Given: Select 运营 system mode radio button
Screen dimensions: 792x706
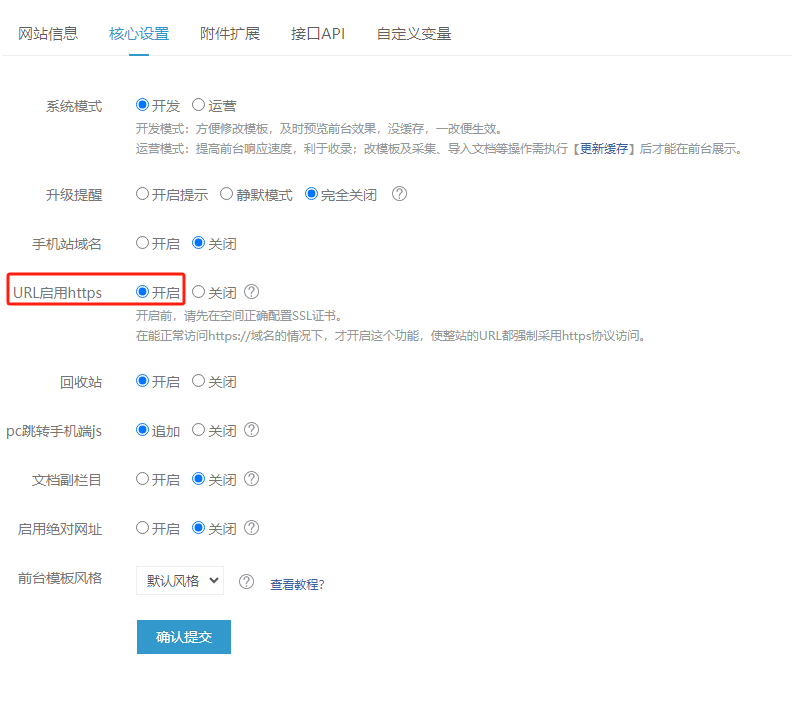Looking at the screenshot, I should [x=199, y=105].
